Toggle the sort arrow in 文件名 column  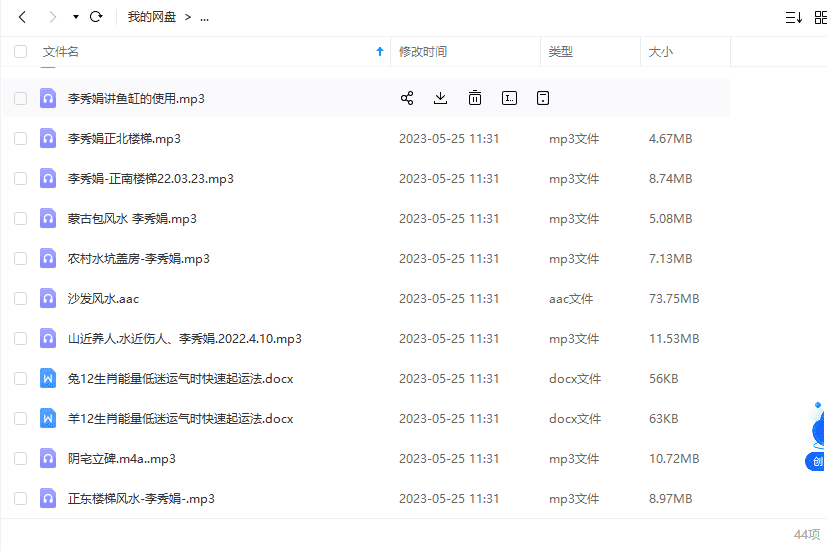point(379,52)
